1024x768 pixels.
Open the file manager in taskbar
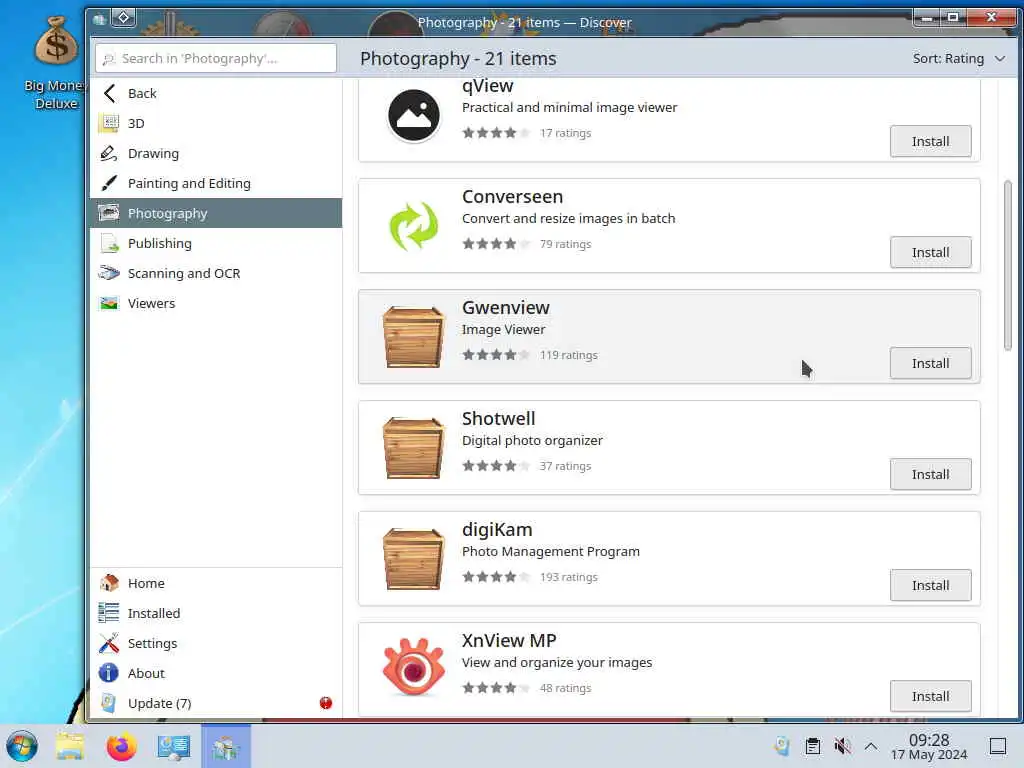tap(70, 746)
